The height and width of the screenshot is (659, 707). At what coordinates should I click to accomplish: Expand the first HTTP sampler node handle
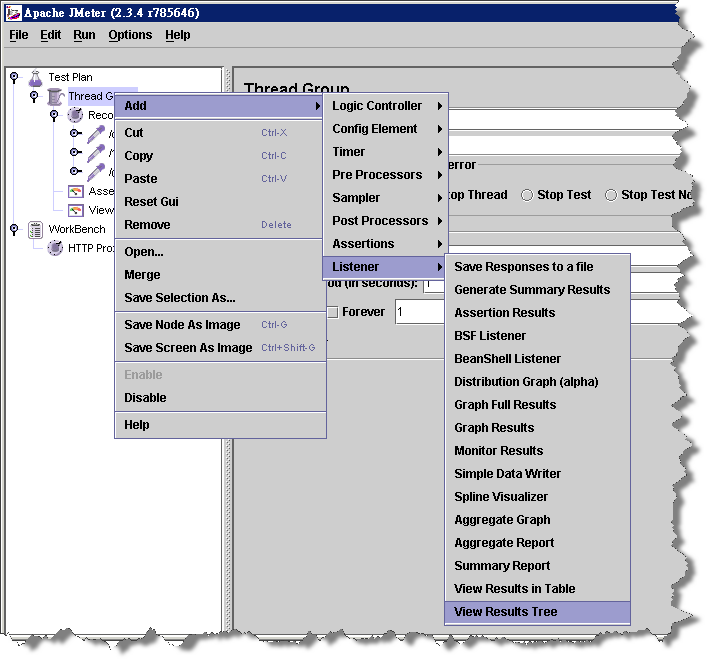pyautogui.click(x=76, y=133)
